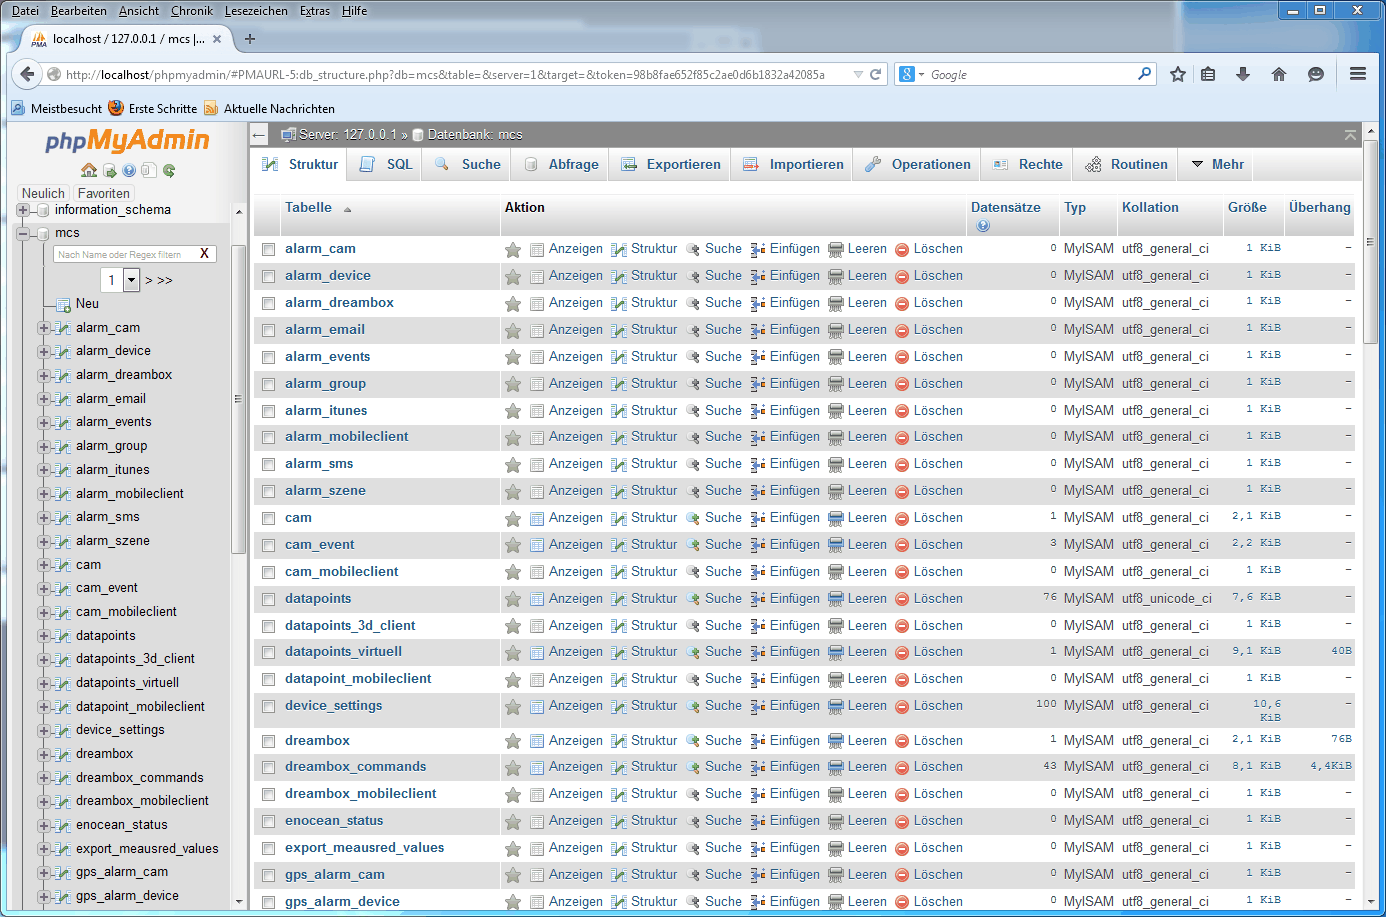Check the alarm_cam table checkbox
The height and width of the screenshot is (917, 1386).
[268, 250]
